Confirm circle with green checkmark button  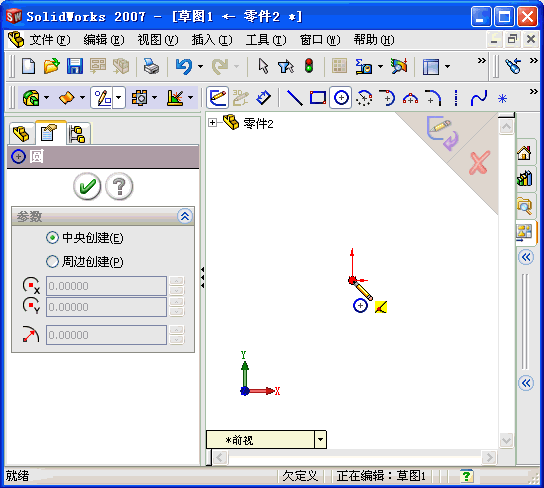point(87,187)
